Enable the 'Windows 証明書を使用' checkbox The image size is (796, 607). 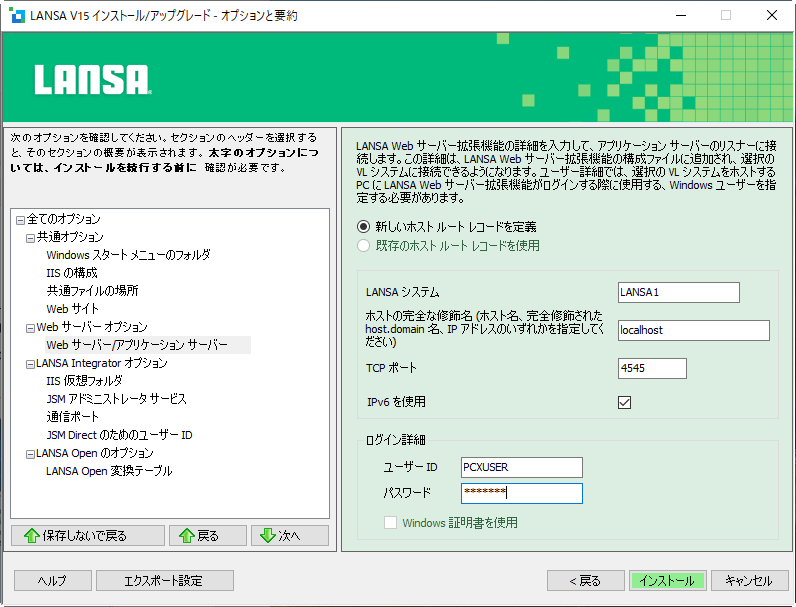tap(390, 523)
